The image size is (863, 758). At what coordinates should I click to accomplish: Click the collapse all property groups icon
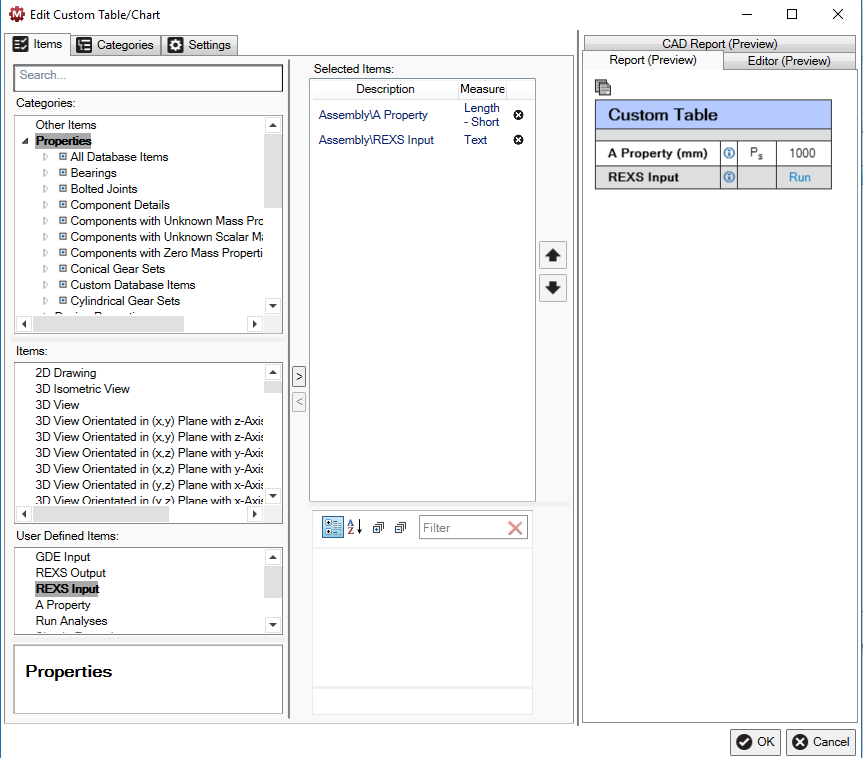tap(400, 528)
